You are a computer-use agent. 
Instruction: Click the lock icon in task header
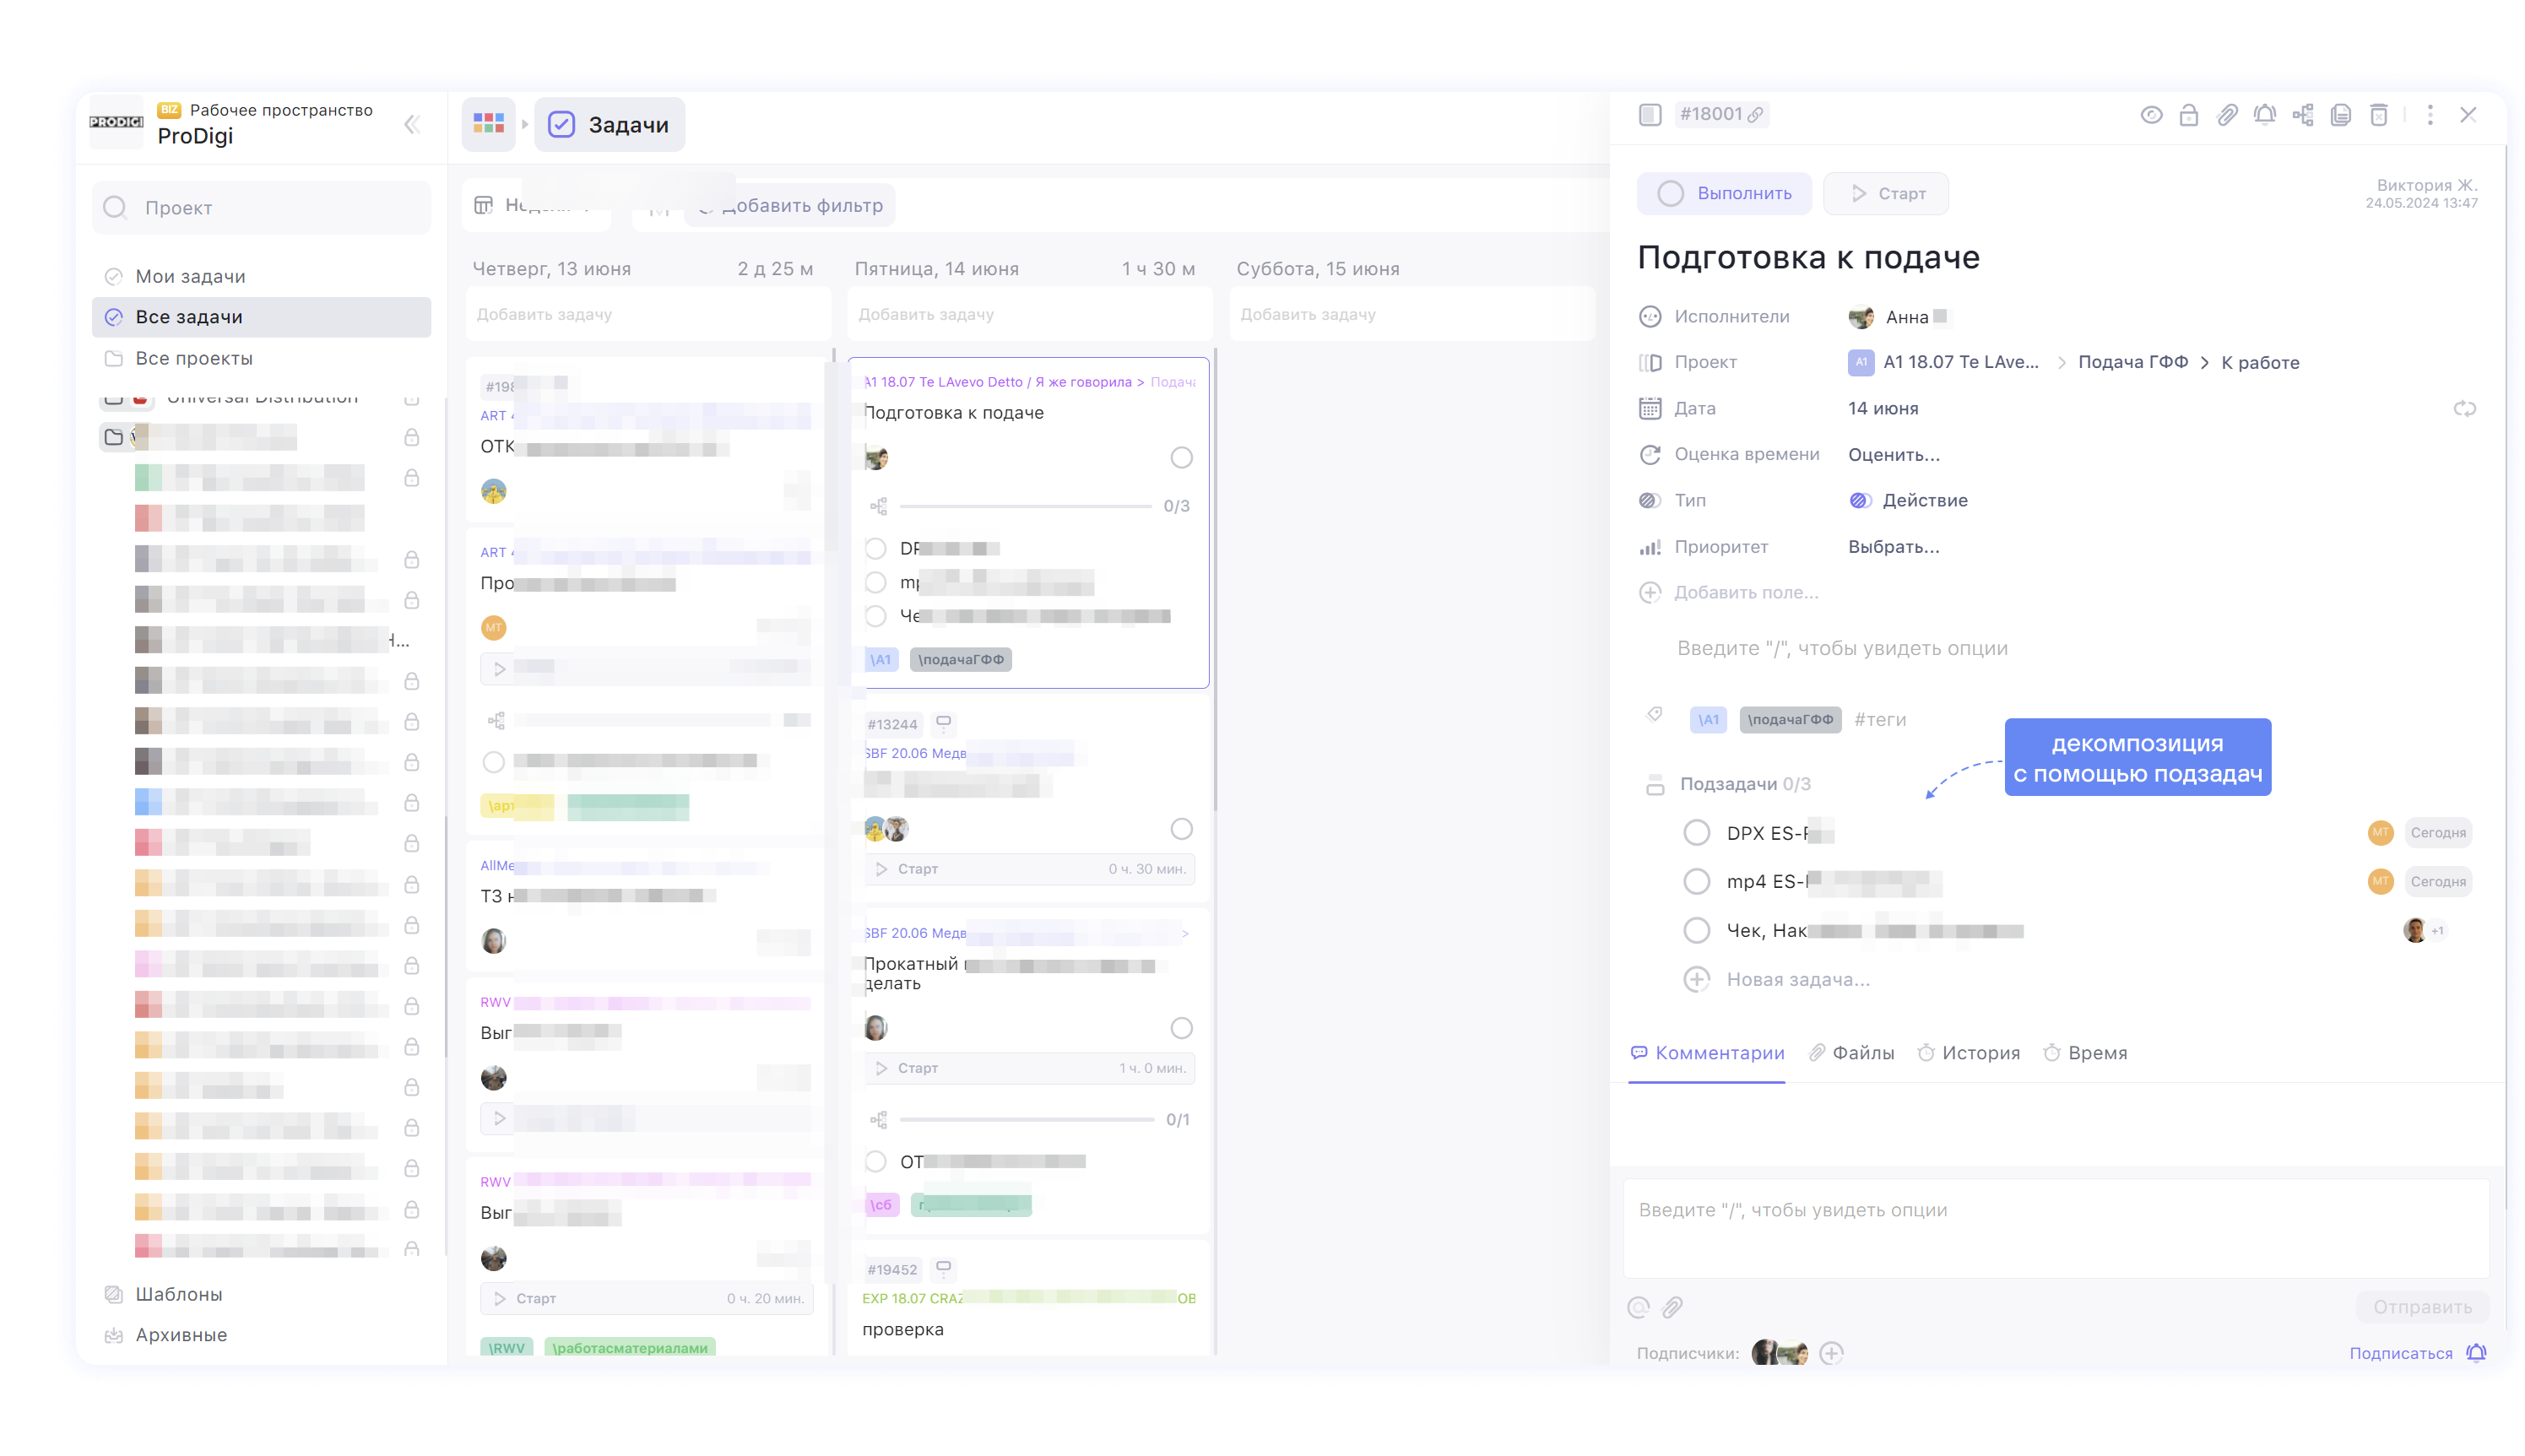point(2189,115)
